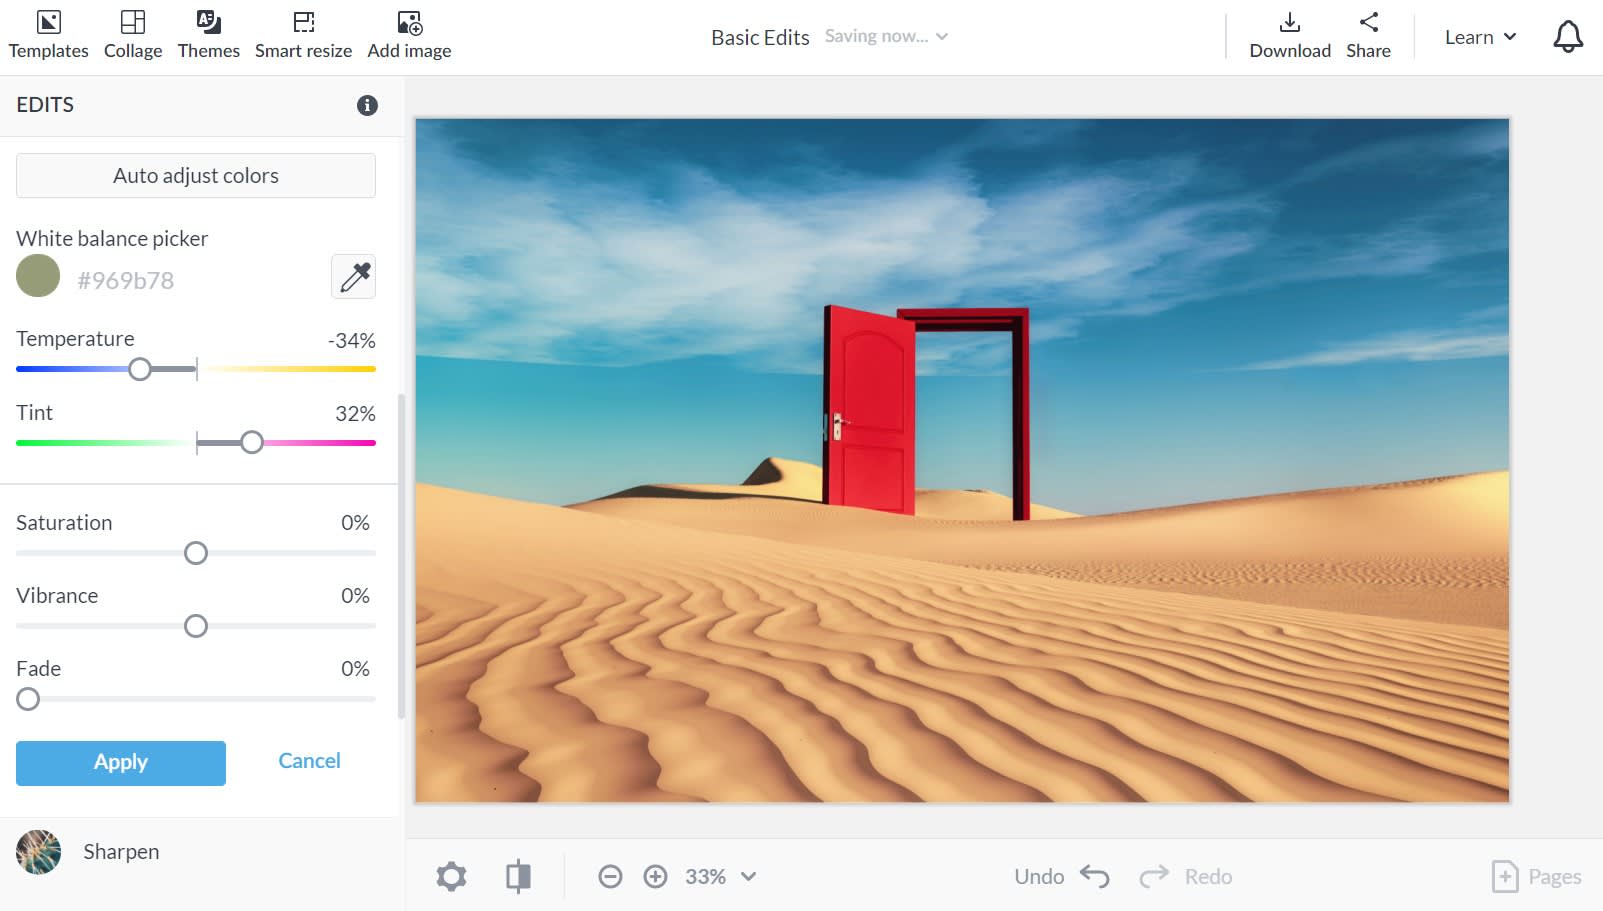
Task: Open the notifications bell
Action: point(1567,37)
